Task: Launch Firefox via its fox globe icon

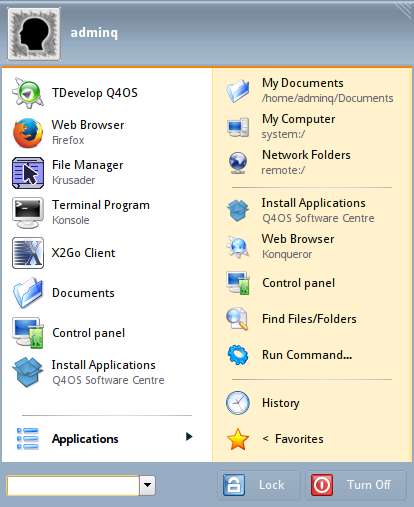Action: (28, 133)
